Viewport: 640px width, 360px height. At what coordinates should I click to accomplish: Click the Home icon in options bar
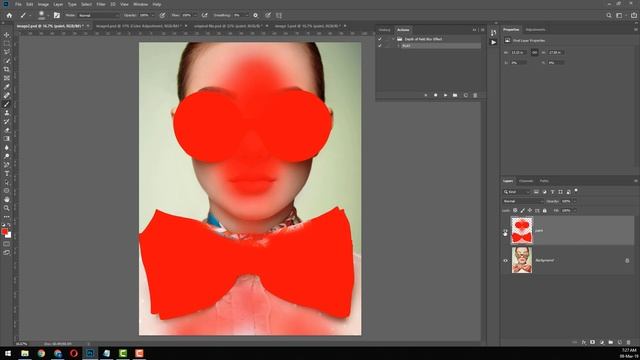(x=9, y=15)
